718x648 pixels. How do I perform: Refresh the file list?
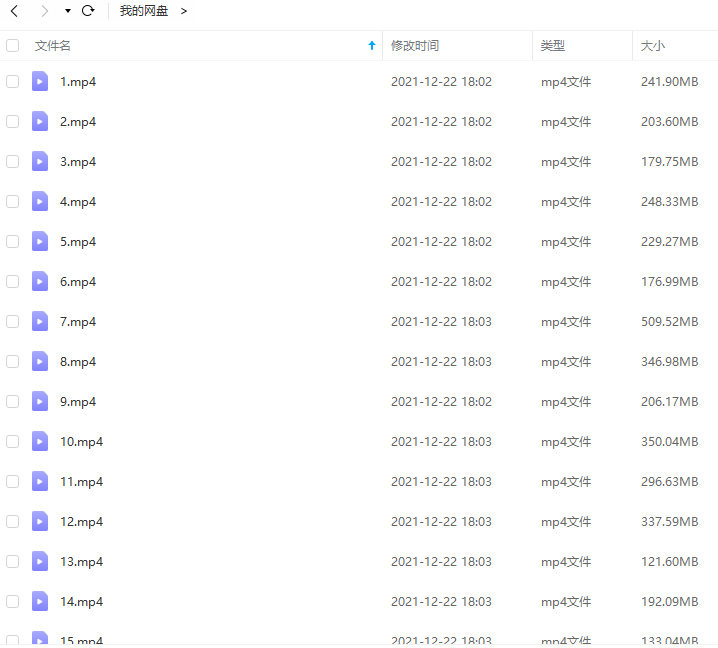click(x=88, y=11)
